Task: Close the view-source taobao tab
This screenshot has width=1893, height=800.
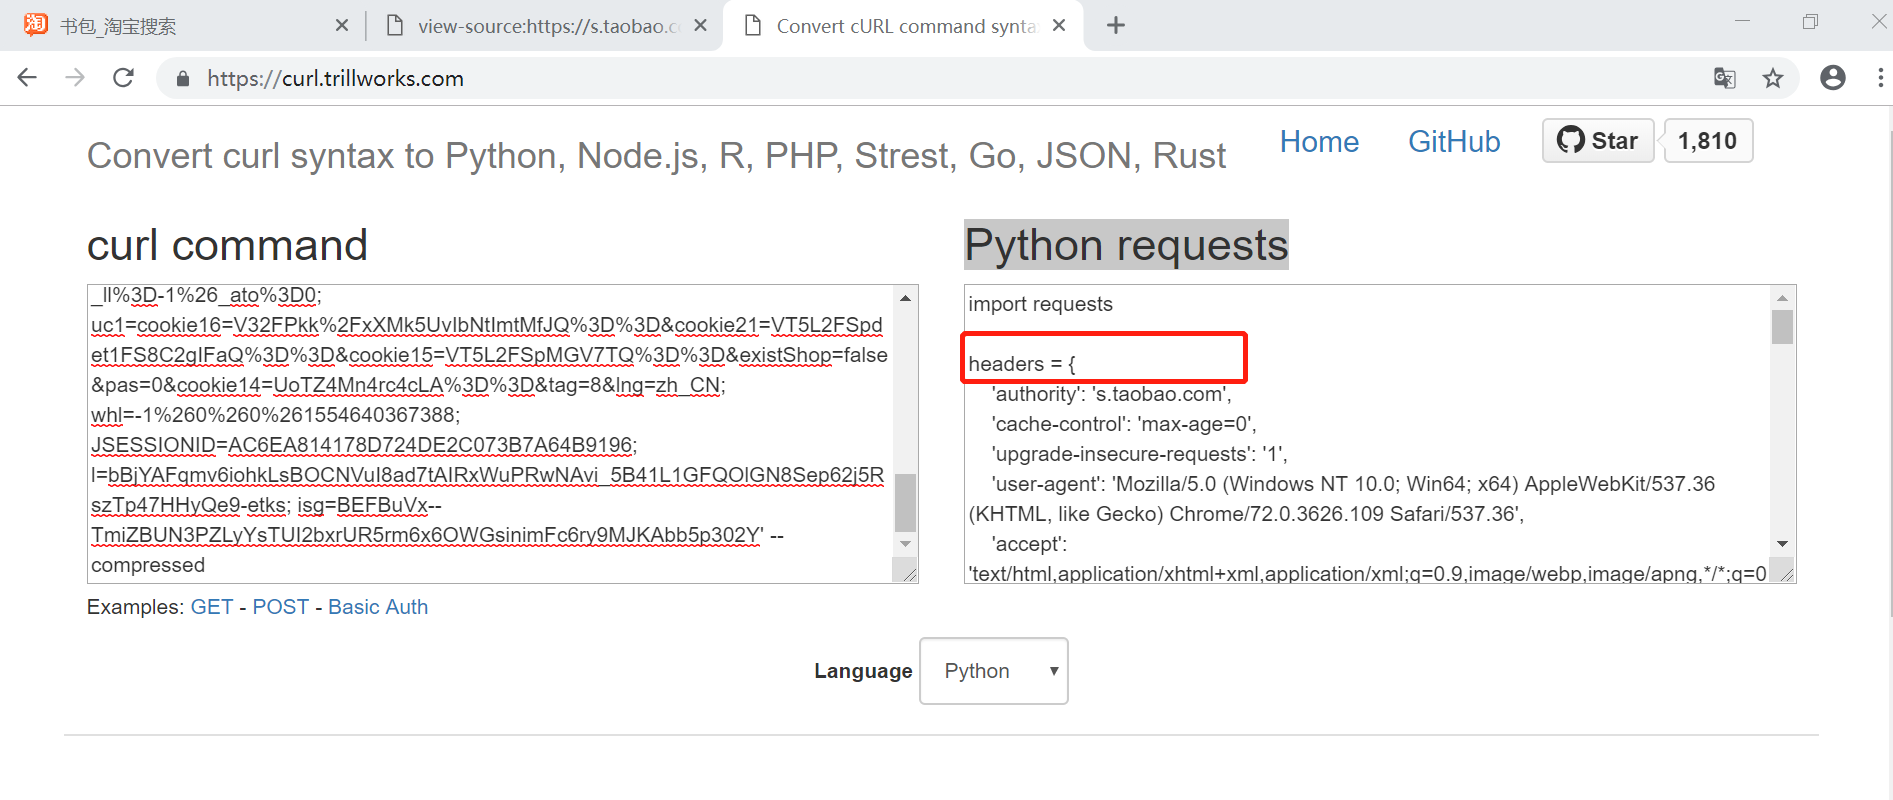Action: [x=701, y=26]
